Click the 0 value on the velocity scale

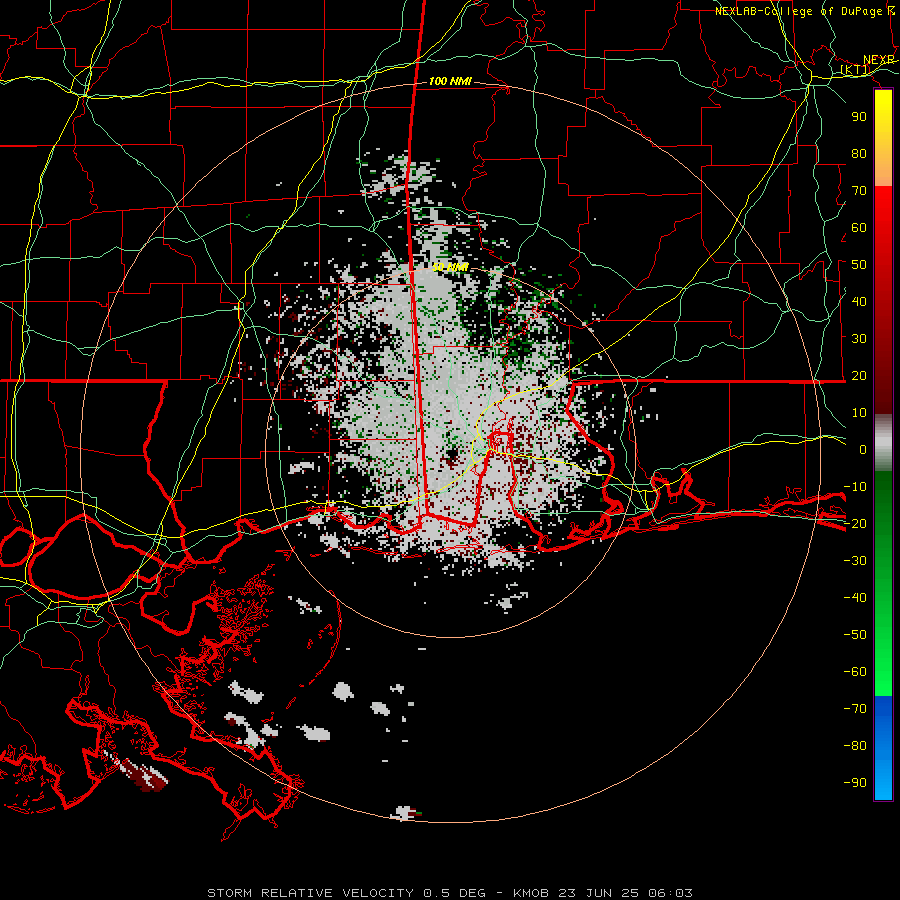click(x=863, y=450)
